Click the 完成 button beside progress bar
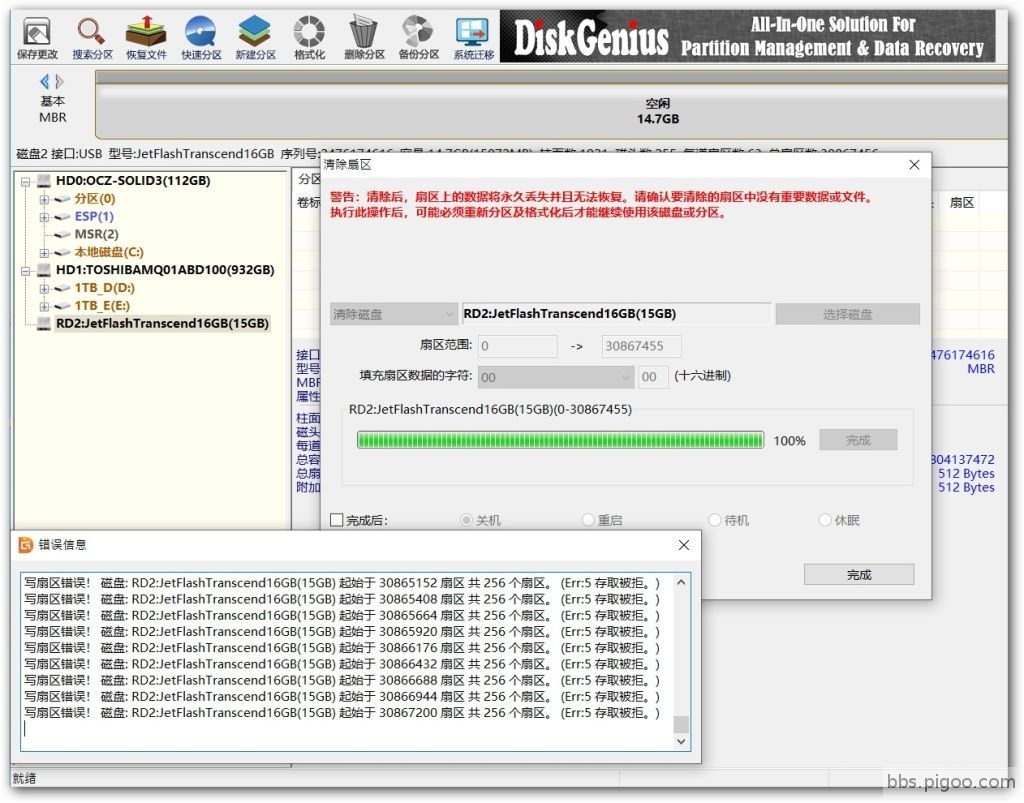 point(858,440)
